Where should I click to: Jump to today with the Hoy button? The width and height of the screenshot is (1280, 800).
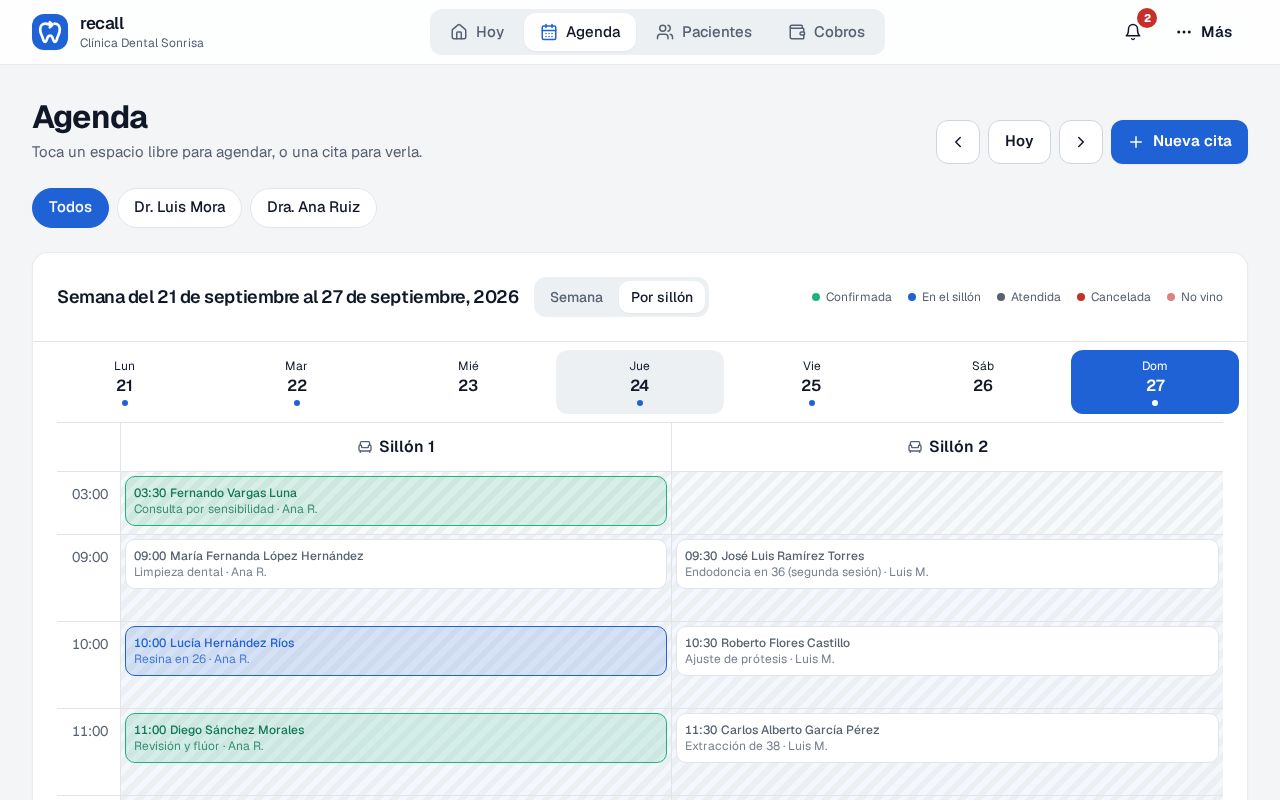pyautogui.click(x=1019, y=142)
